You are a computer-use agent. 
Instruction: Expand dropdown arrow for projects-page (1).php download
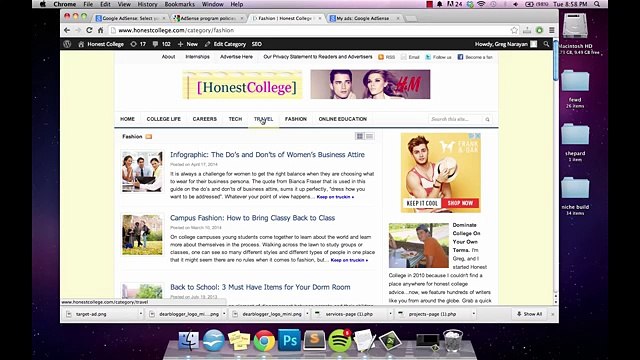pos(473,314)
